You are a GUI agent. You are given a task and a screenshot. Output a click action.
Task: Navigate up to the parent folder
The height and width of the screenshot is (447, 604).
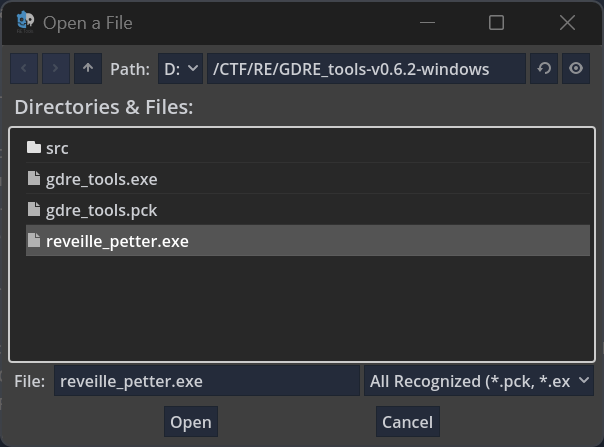[88, 69]
